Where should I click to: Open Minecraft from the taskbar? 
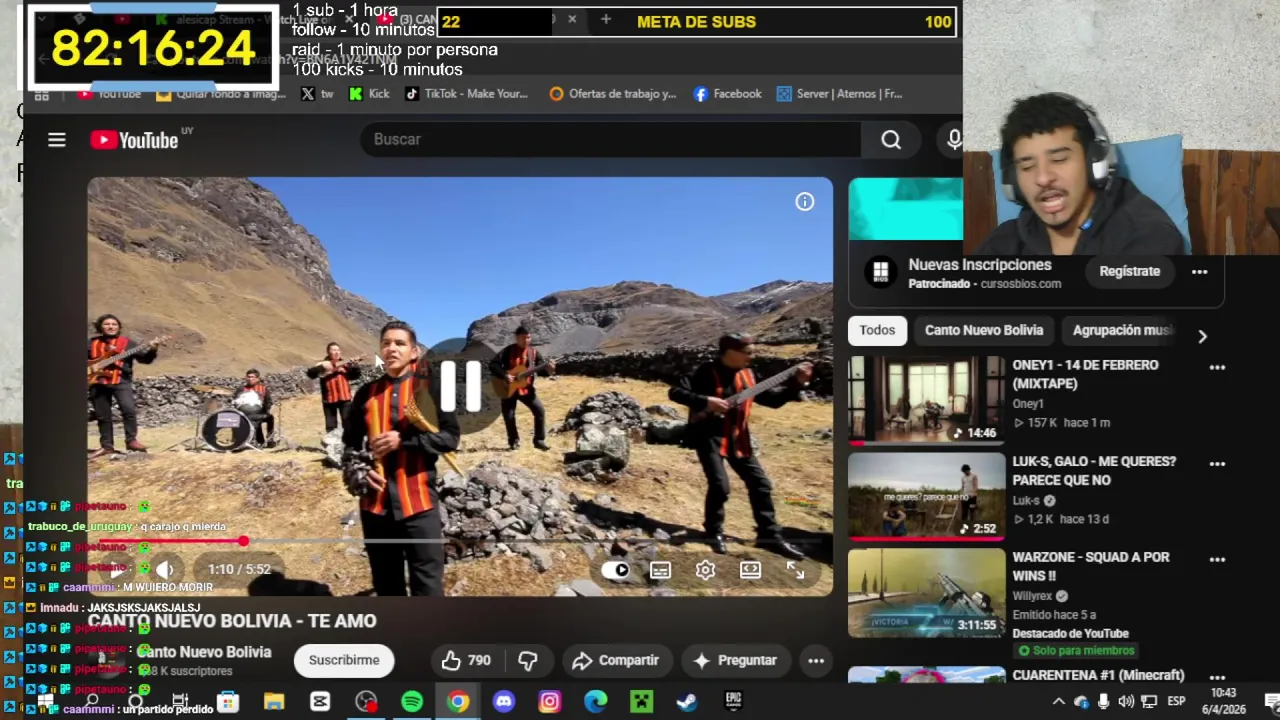[641, 702]
